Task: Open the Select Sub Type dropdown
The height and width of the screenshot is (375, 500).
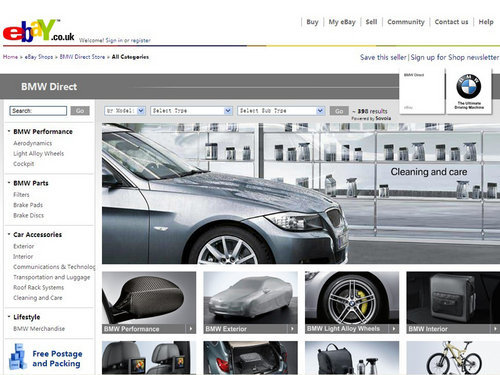Action: pyautogui.click(x=281, y=111)
